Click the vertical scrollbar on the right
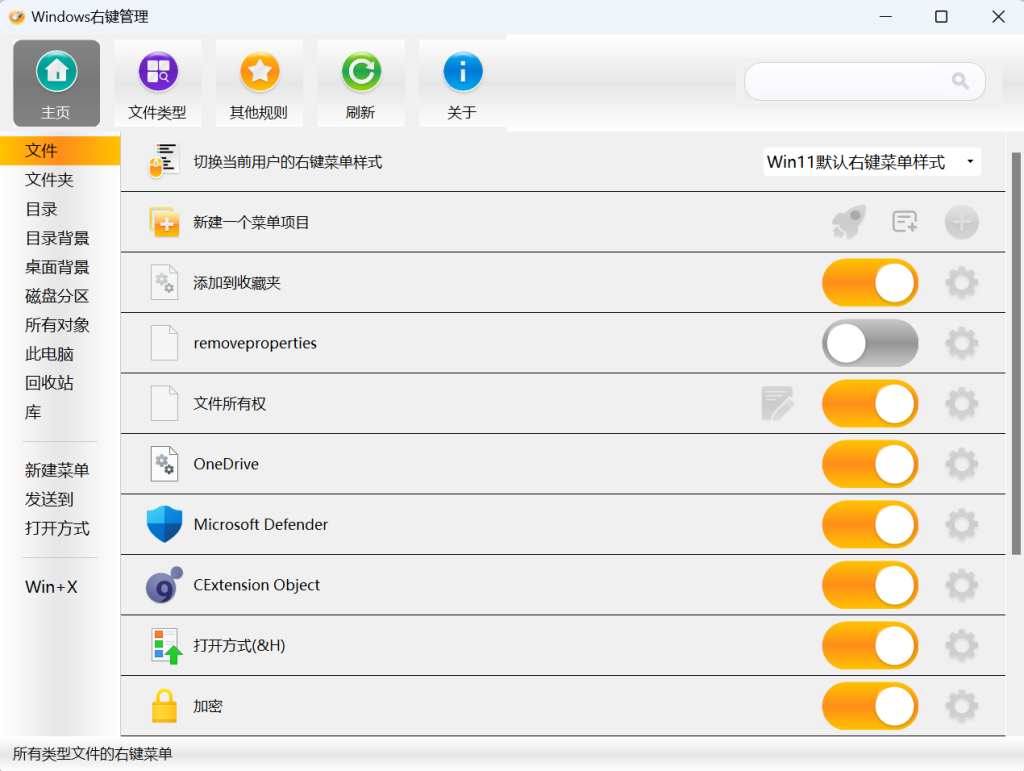Image resolution: width=1024 pixels, height=771 pixels. 1016,354
